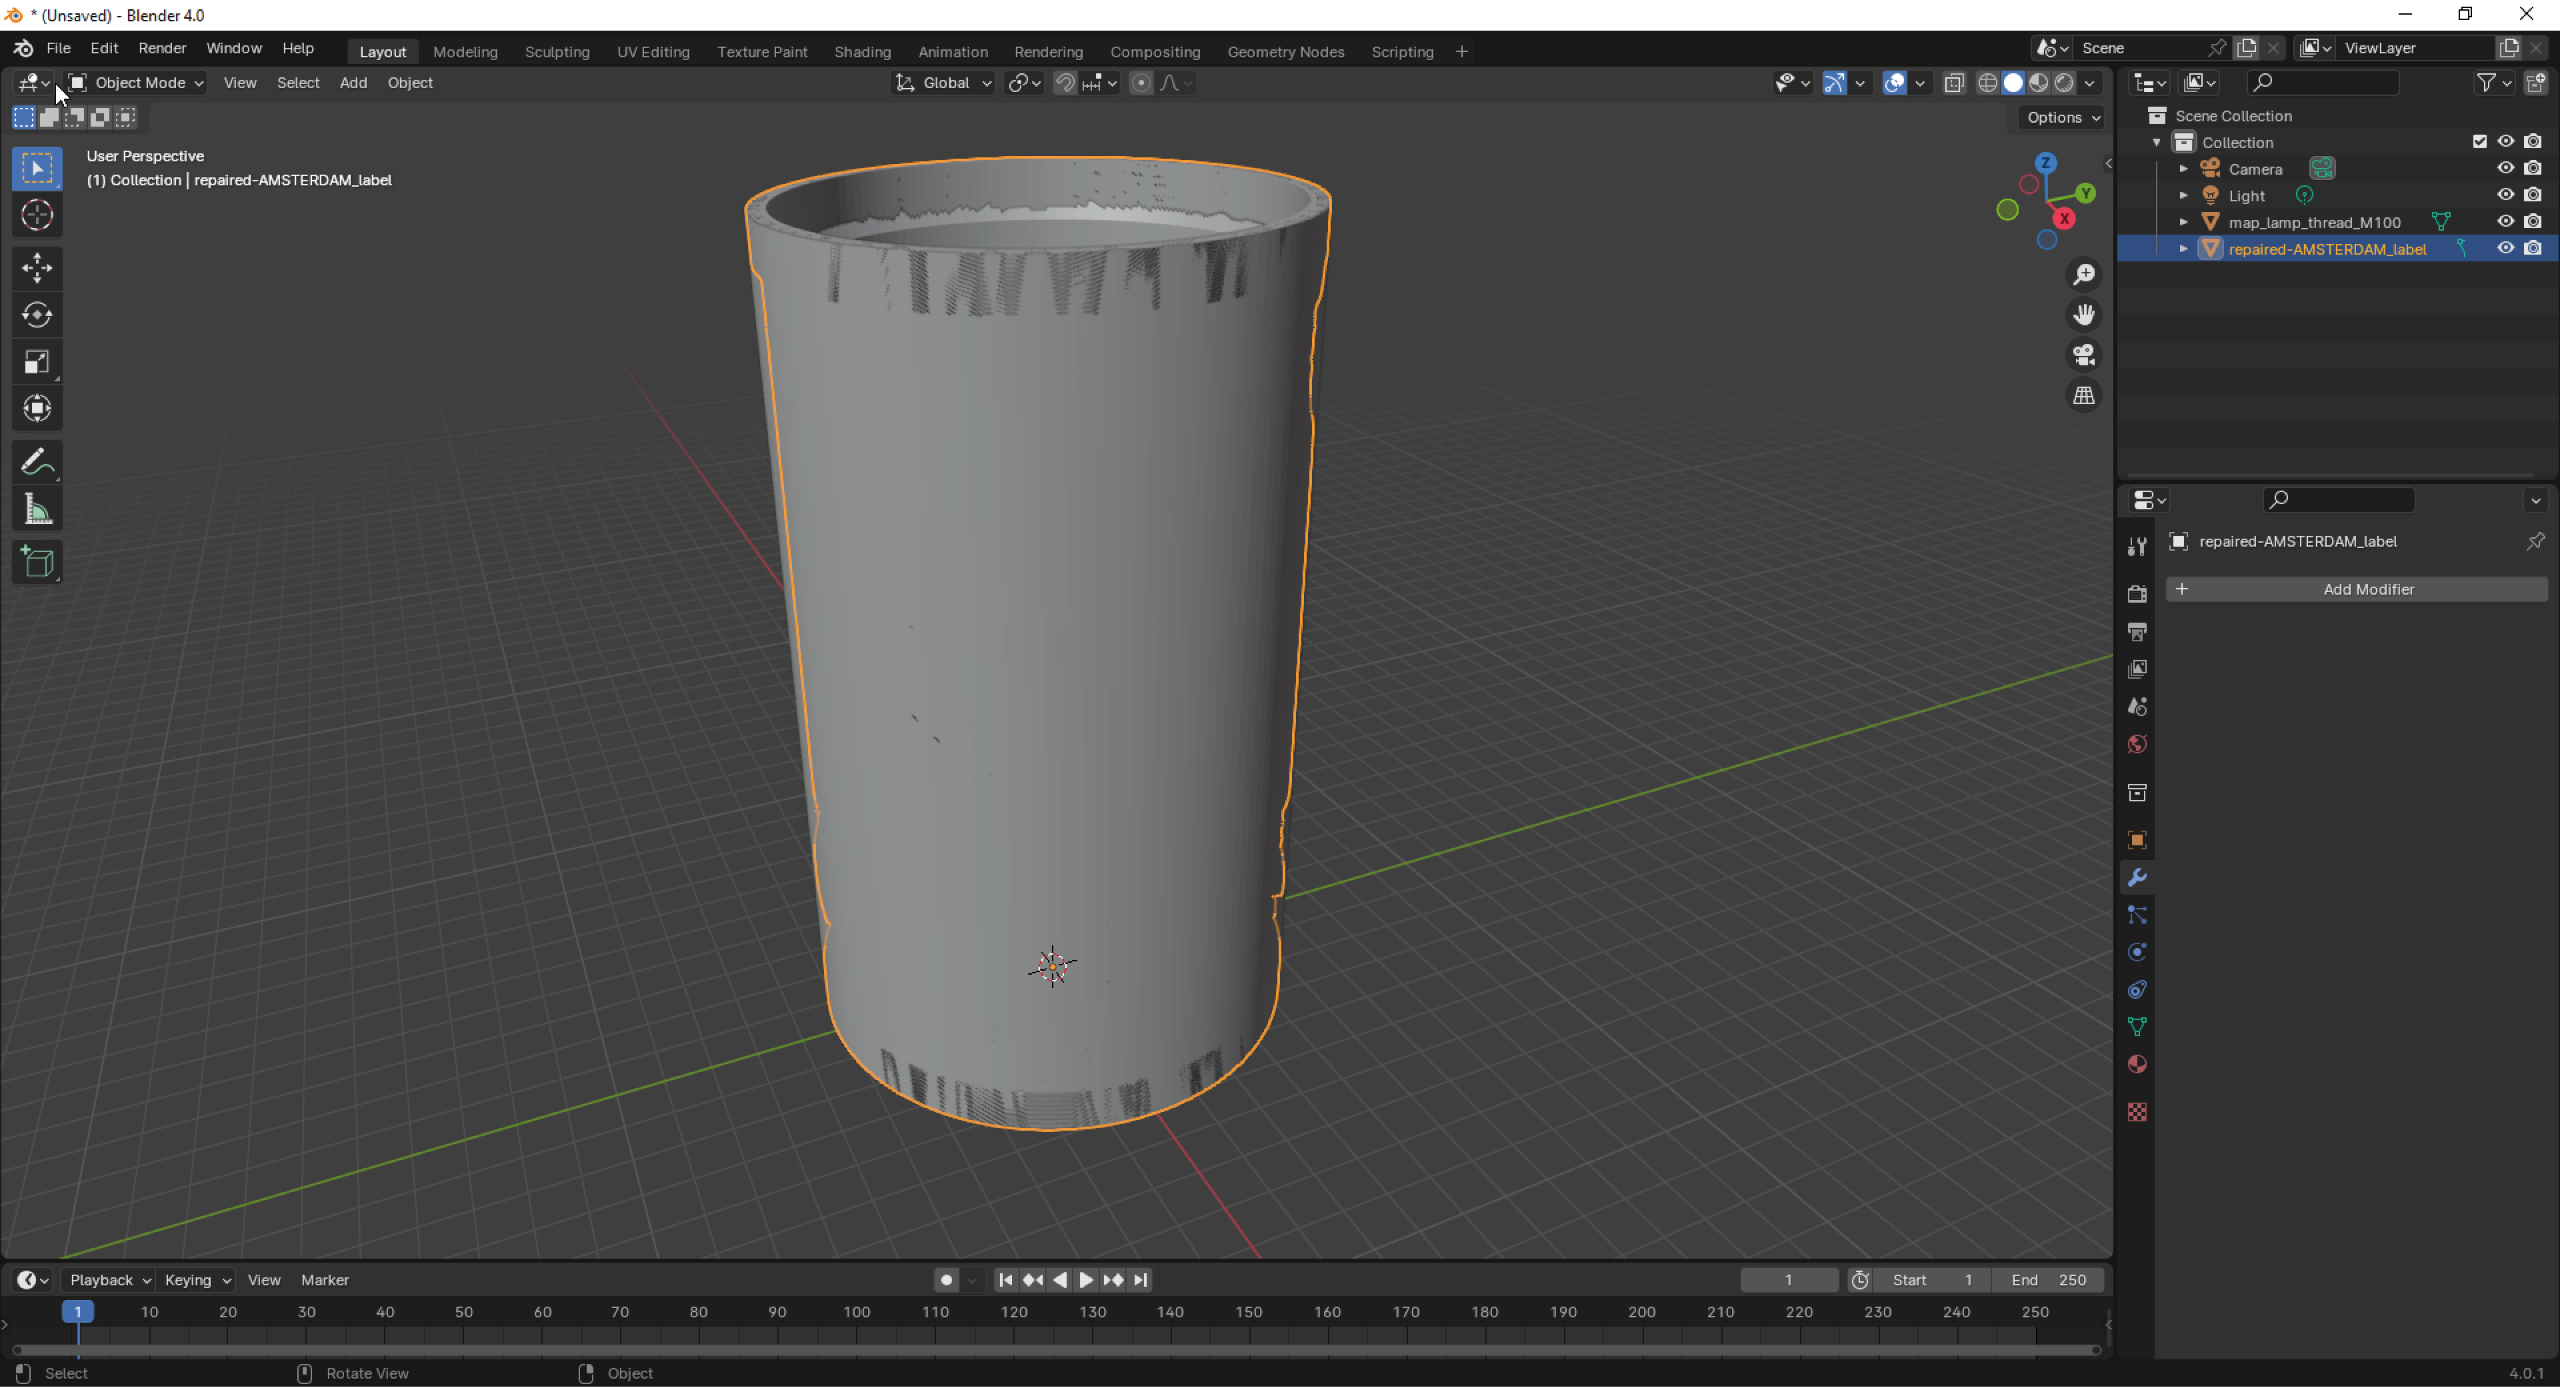Toggle X-Ray view in the viewport header
This screenshot has width=2560, height=1390.
pyautogui.click(x=1953, y=83)
